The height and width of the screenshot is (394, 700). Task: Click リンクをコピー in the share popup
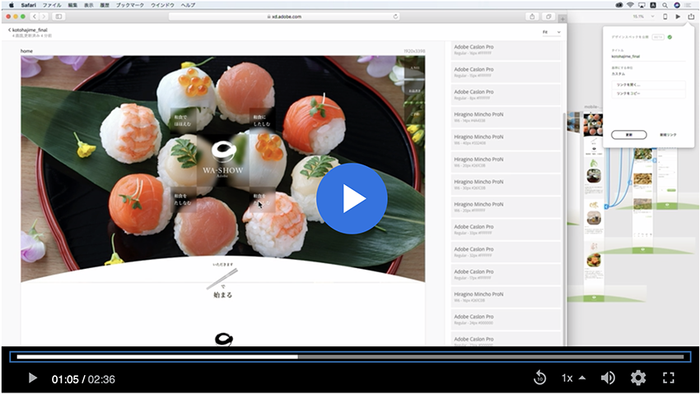coord(648,94)
